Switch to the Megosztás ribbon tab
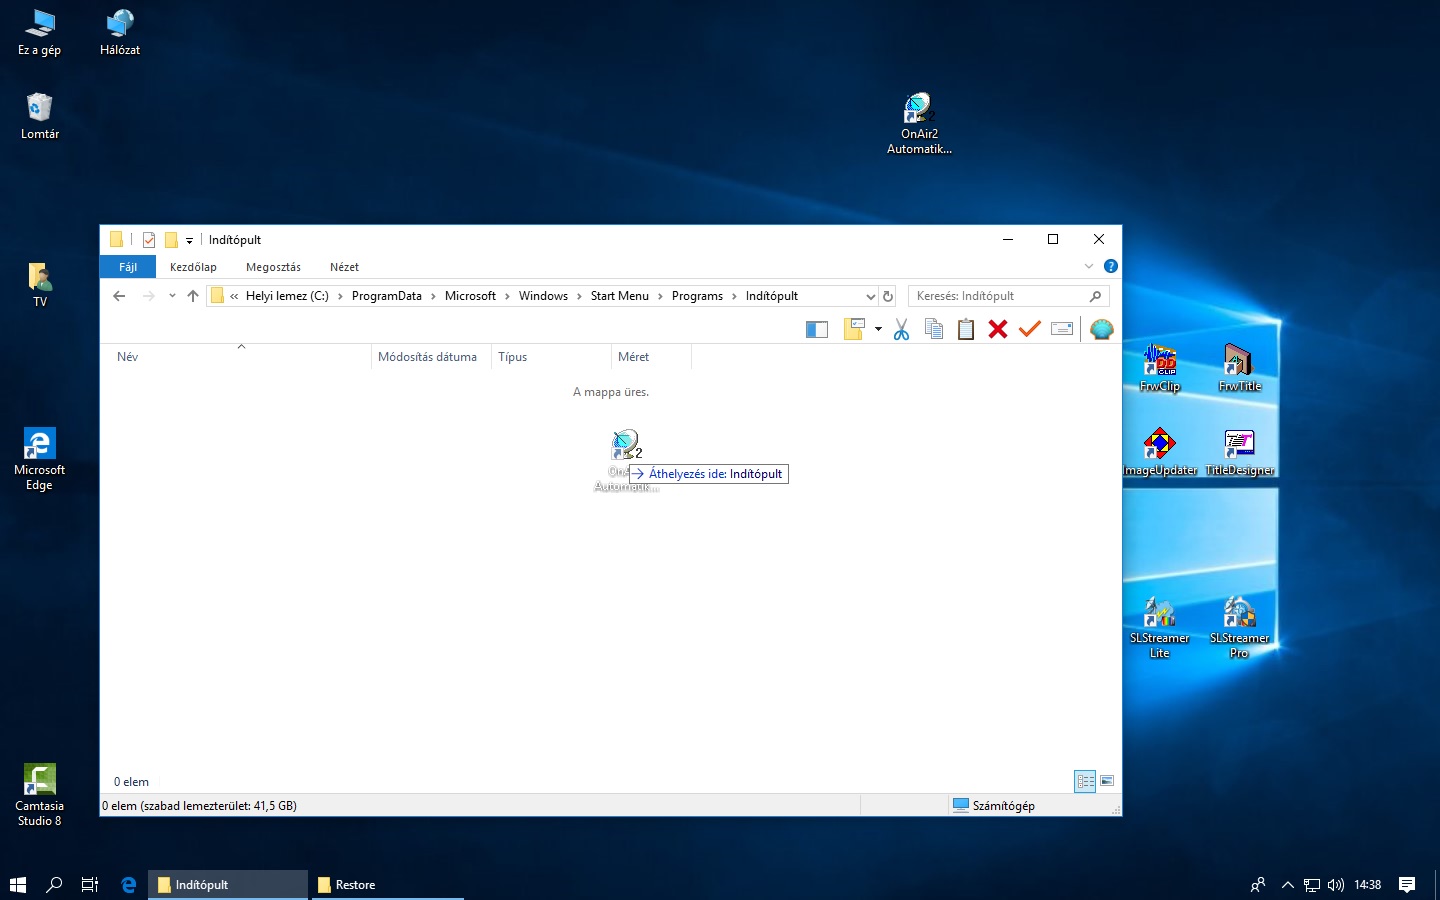Image resolution: width=1440 pixels, height=900 pixels. pyautogui.click(x=273, y=267)
